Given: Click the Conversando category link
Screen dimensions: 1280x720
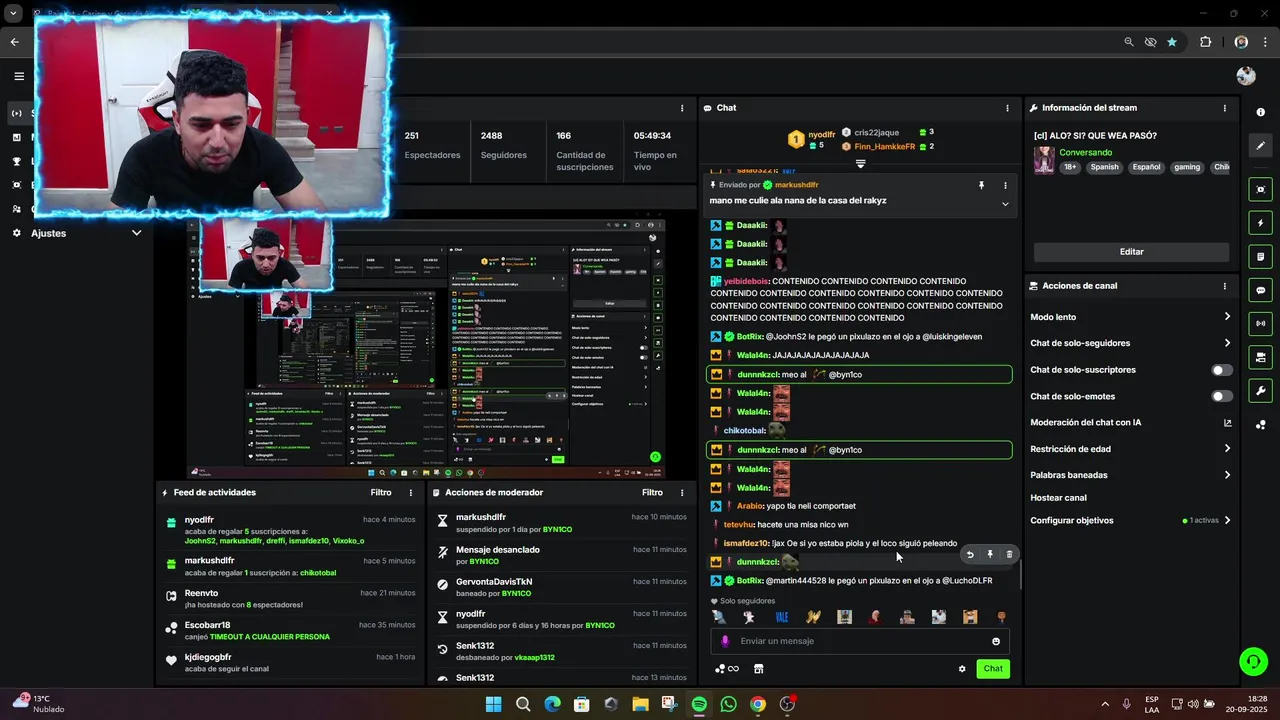Looking at the screenshot, I should (1085, 152).
